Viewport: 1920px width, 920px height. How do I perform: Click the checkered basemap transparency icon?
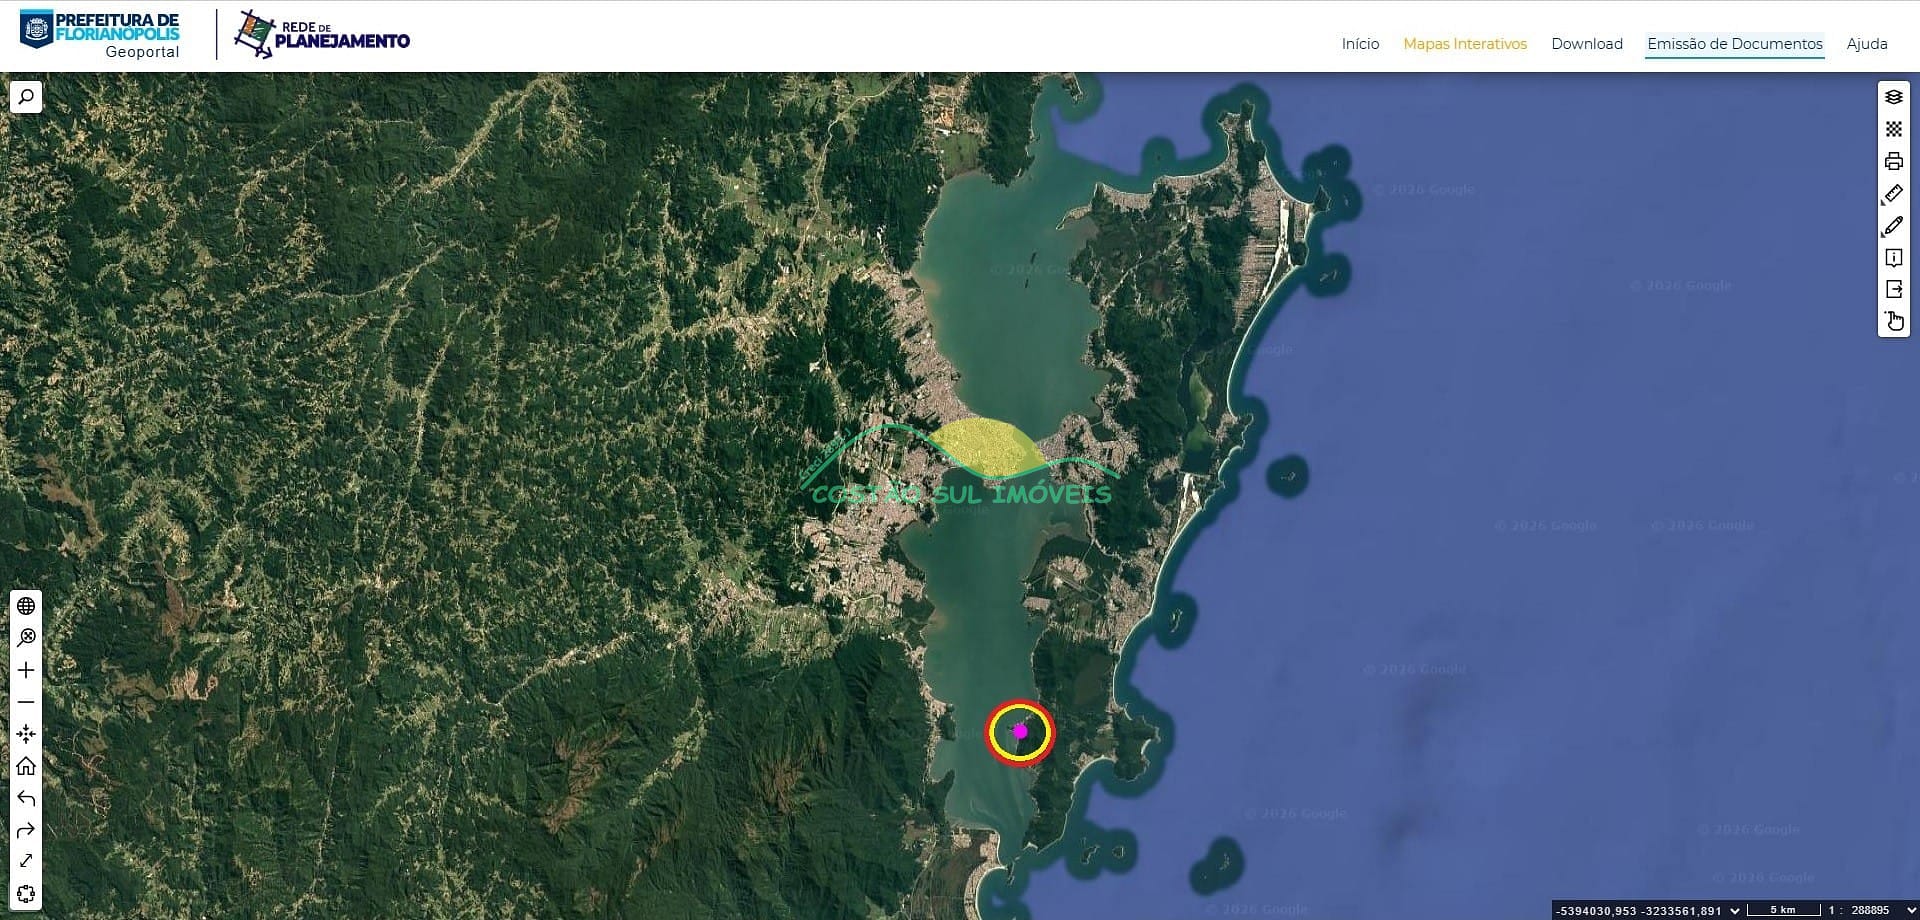tap(1893, 129)
